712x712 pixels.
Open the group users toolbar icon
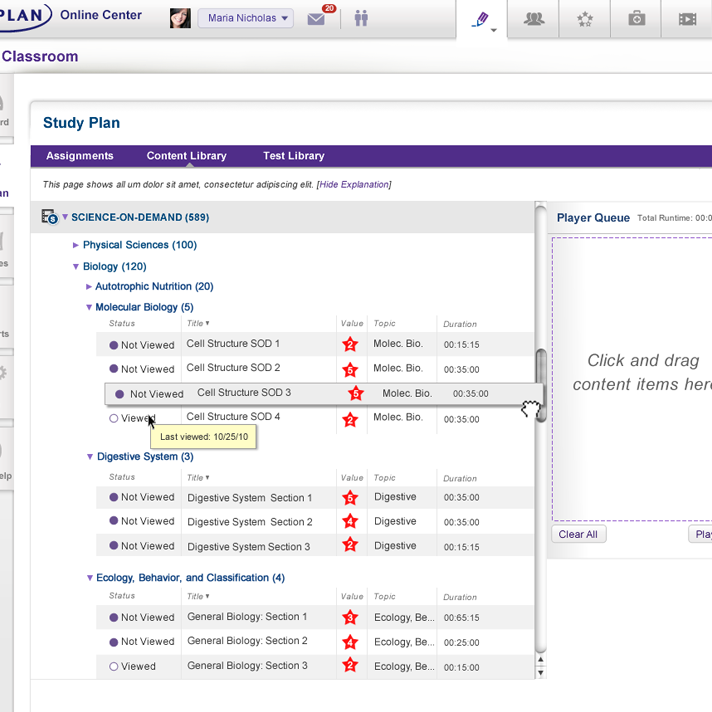(534, 19)
